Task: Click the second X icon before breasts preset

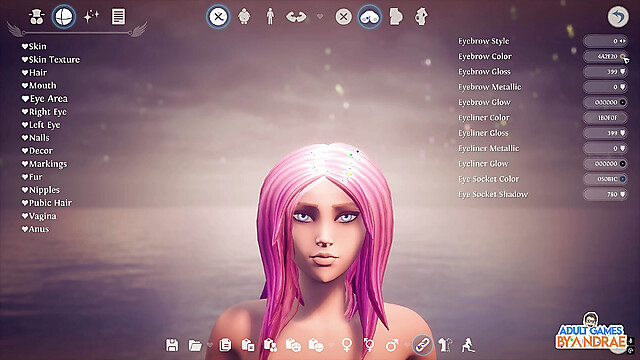Action: tap(344, 17)
